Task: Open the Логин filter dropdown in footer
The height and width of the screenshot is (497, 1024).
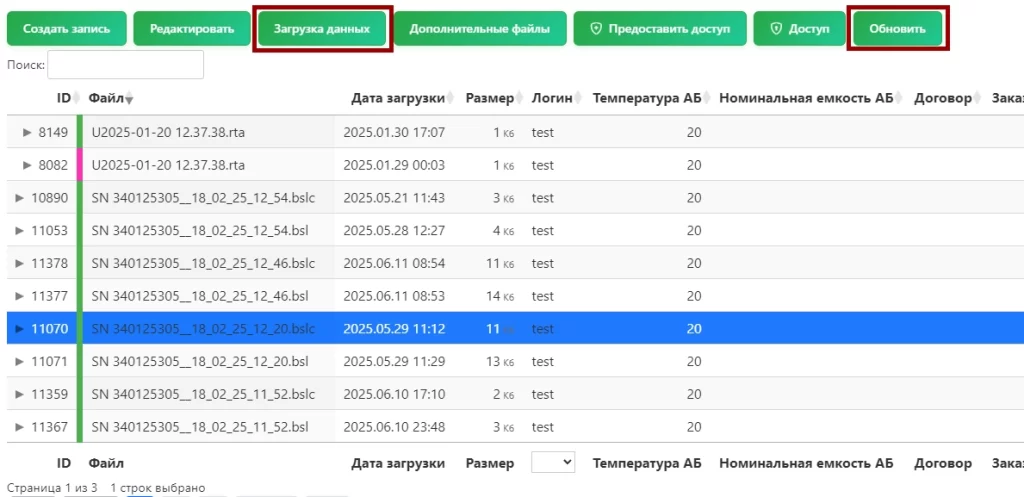Action: [553, 462]
